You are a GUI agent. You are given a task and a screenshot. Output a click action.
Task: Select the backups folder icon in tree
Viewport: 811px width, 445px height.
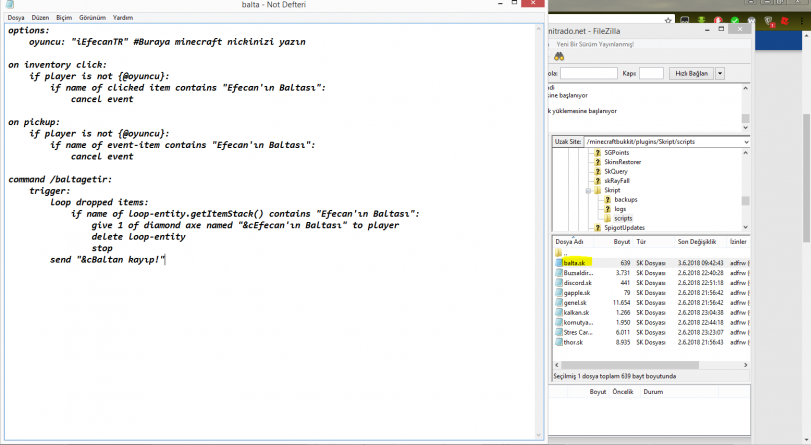(608, 200)
